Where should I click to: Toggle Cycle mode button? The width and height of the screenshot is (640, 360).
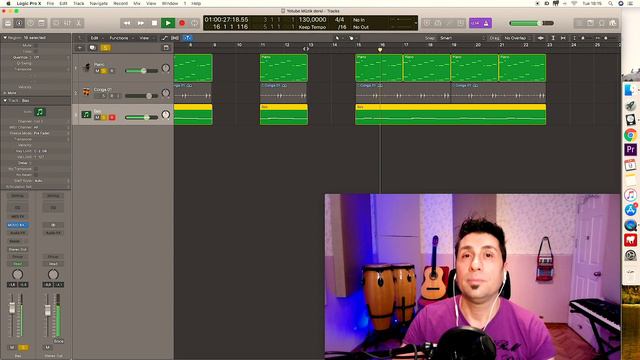(x=195, y=23)
